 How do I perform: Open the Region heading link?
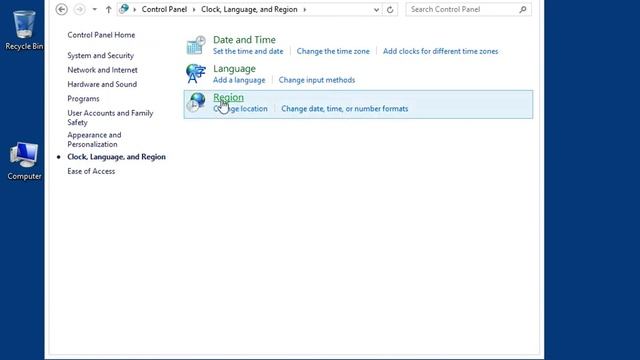tap(228, 97)
